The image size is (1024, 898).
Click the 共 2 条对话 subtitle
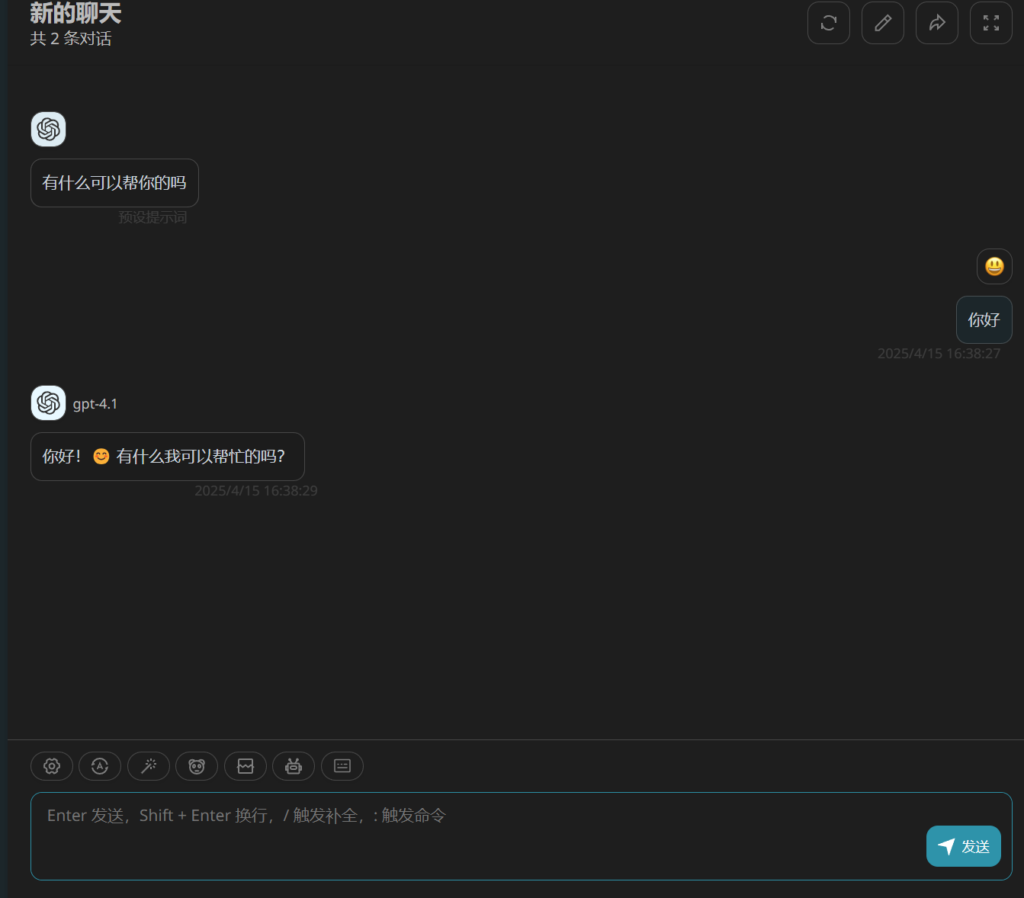[71, 38]
